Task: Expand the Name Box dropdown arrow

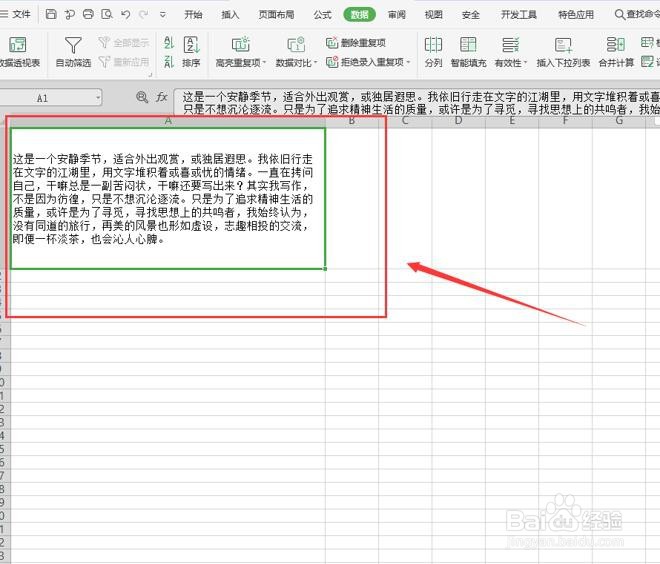Action: pos(98,98)
